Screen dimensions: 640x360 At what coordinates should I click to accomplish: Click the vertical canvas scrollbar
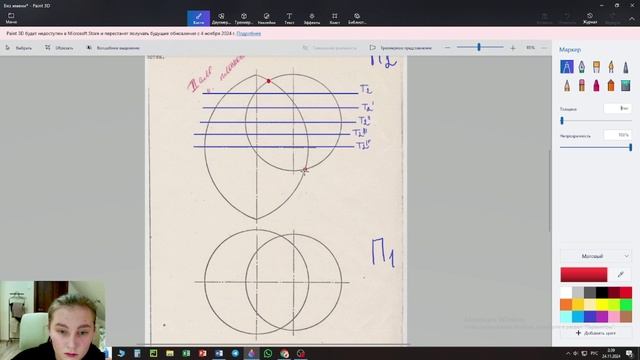[549, 191]
